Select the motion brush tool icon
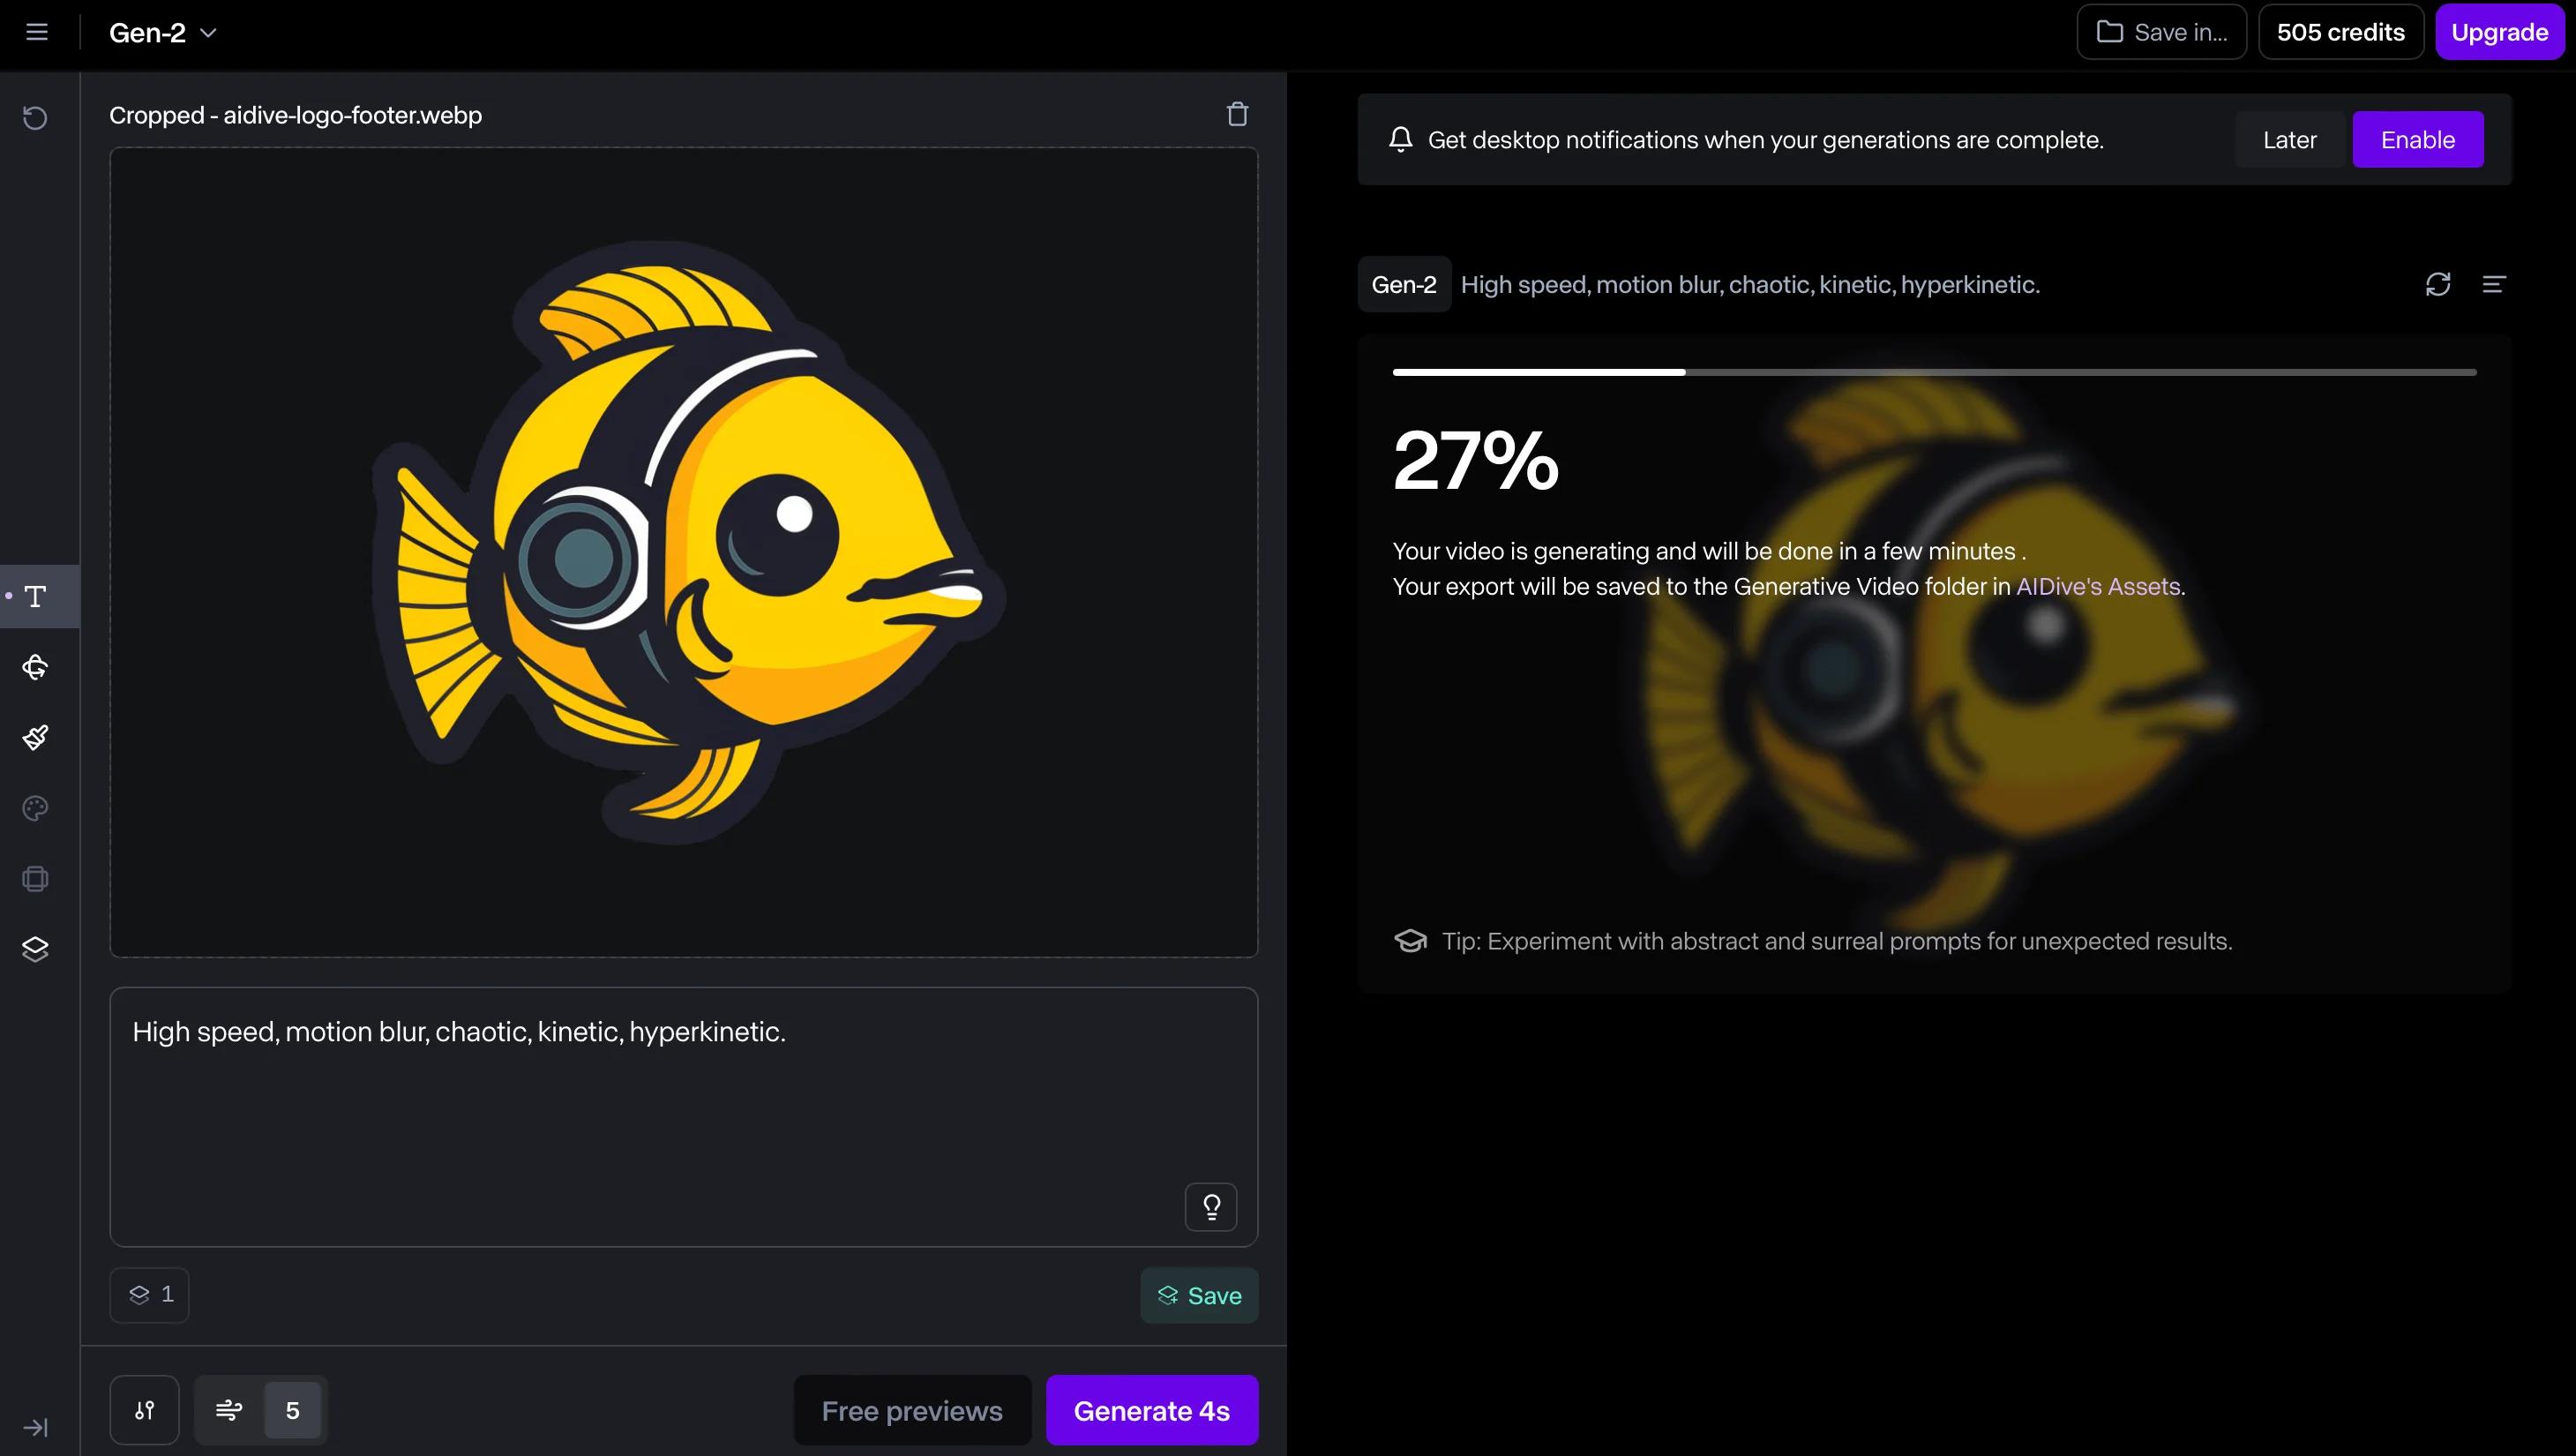The width and height of the screenshot is (2576, 1456). pyautogui.click(x=35, y=738)
